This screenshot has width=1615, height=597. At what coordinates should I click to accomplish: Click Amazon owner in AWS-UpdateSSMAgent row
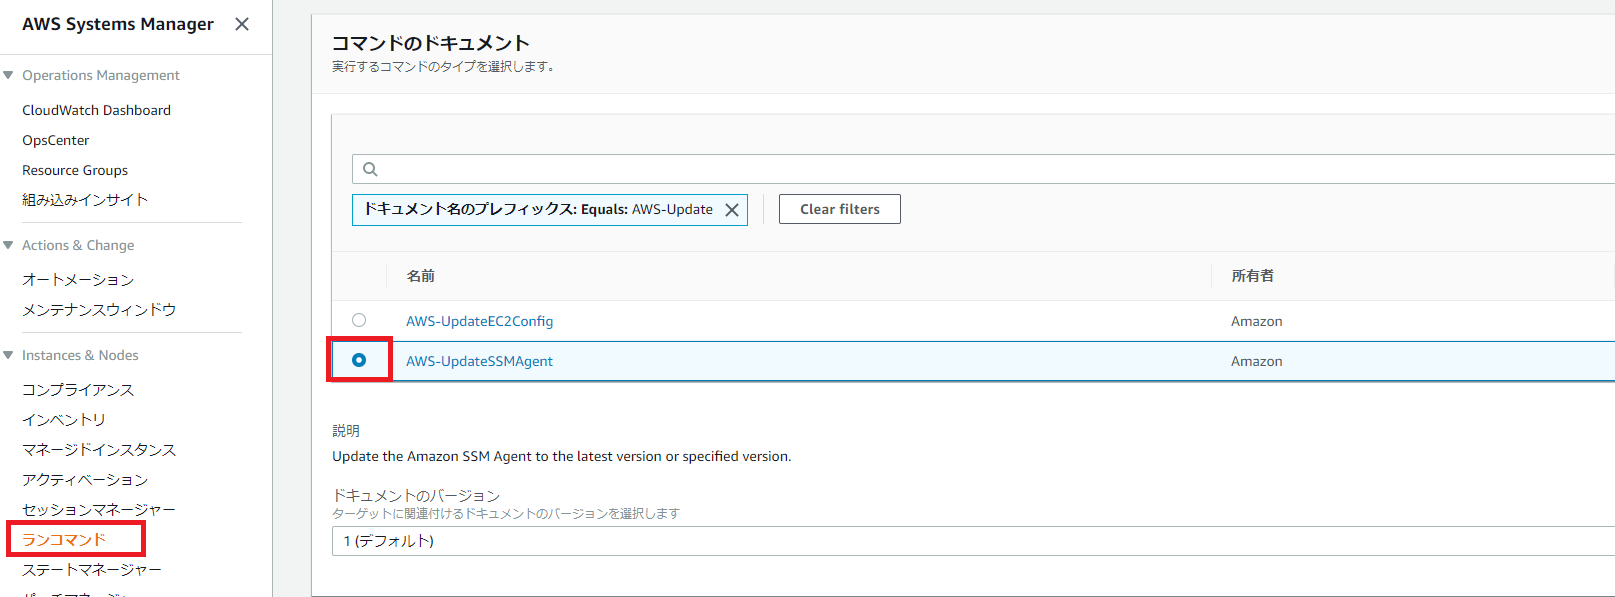coord(1256,361)
